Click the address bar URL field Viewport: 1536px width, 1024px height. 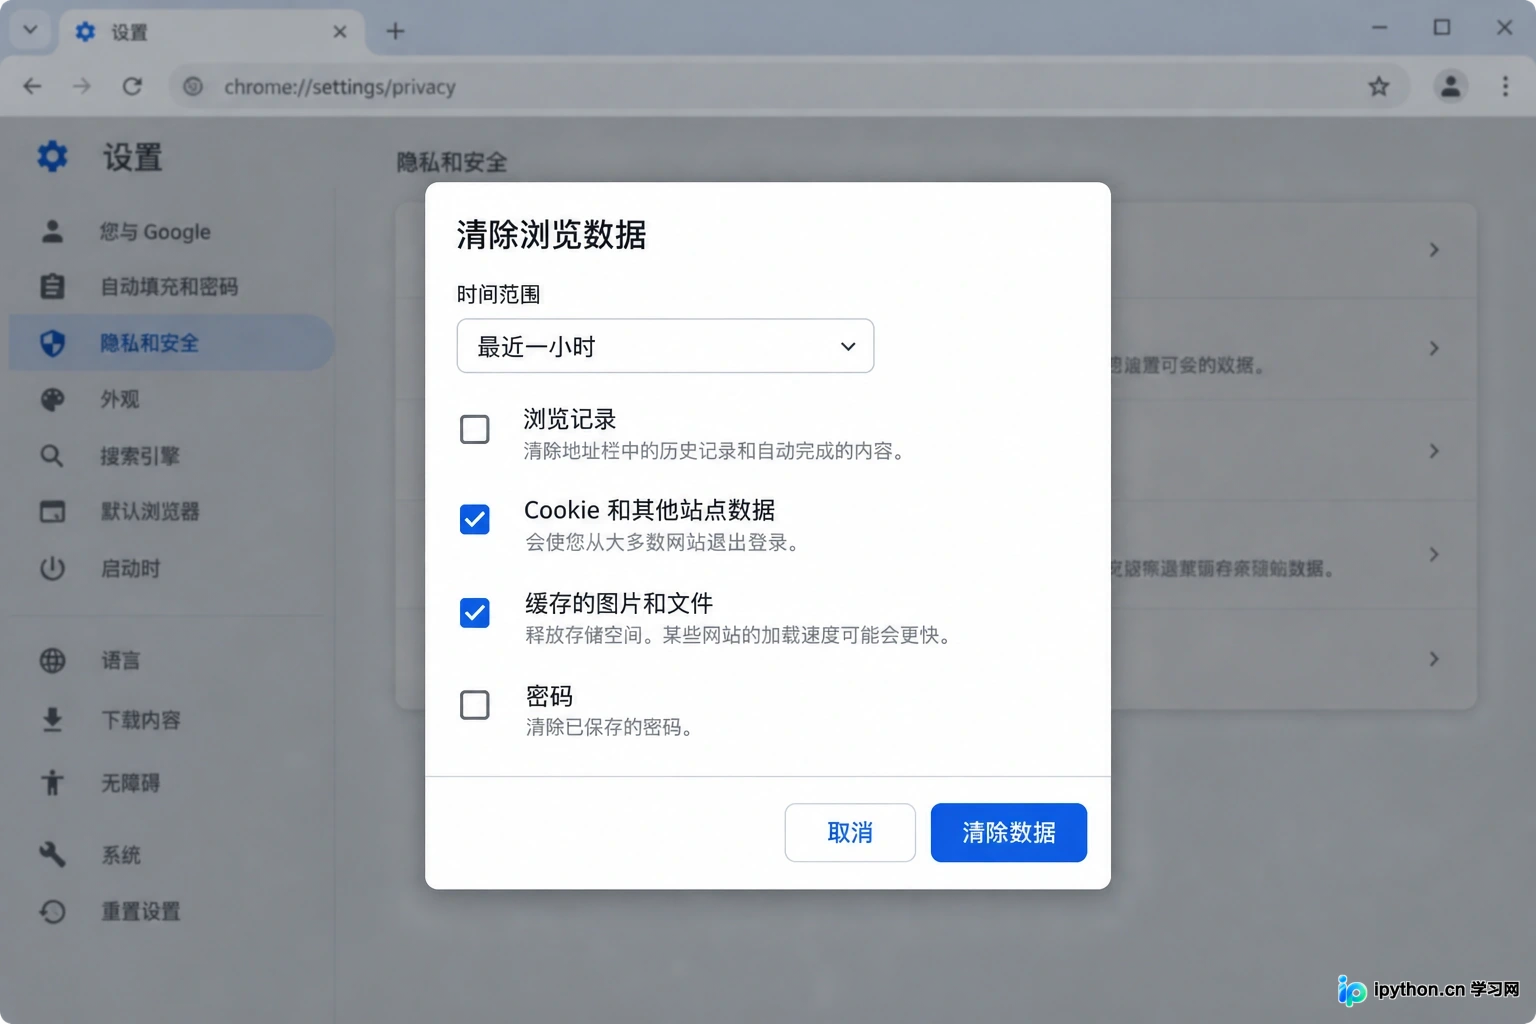790,87
